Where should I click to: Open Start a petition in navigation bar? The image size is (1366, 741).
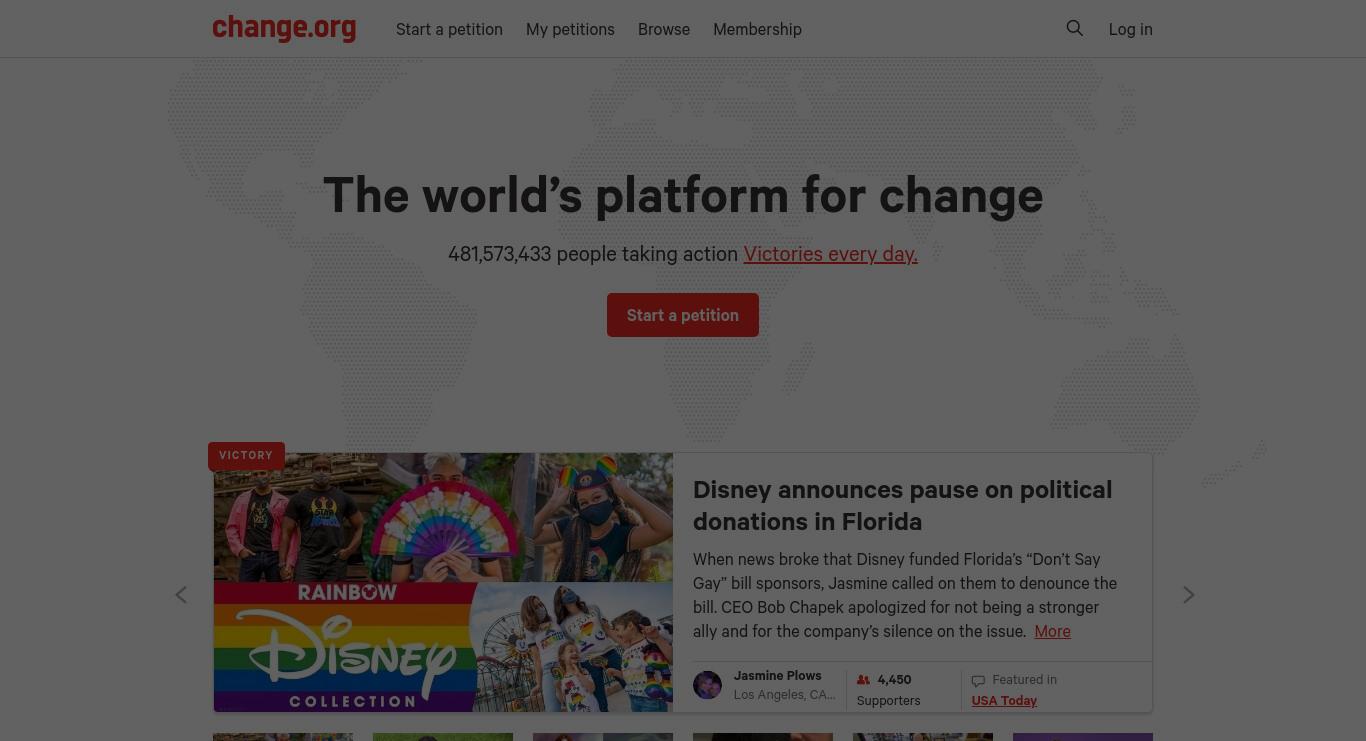(x=449, y=29)
